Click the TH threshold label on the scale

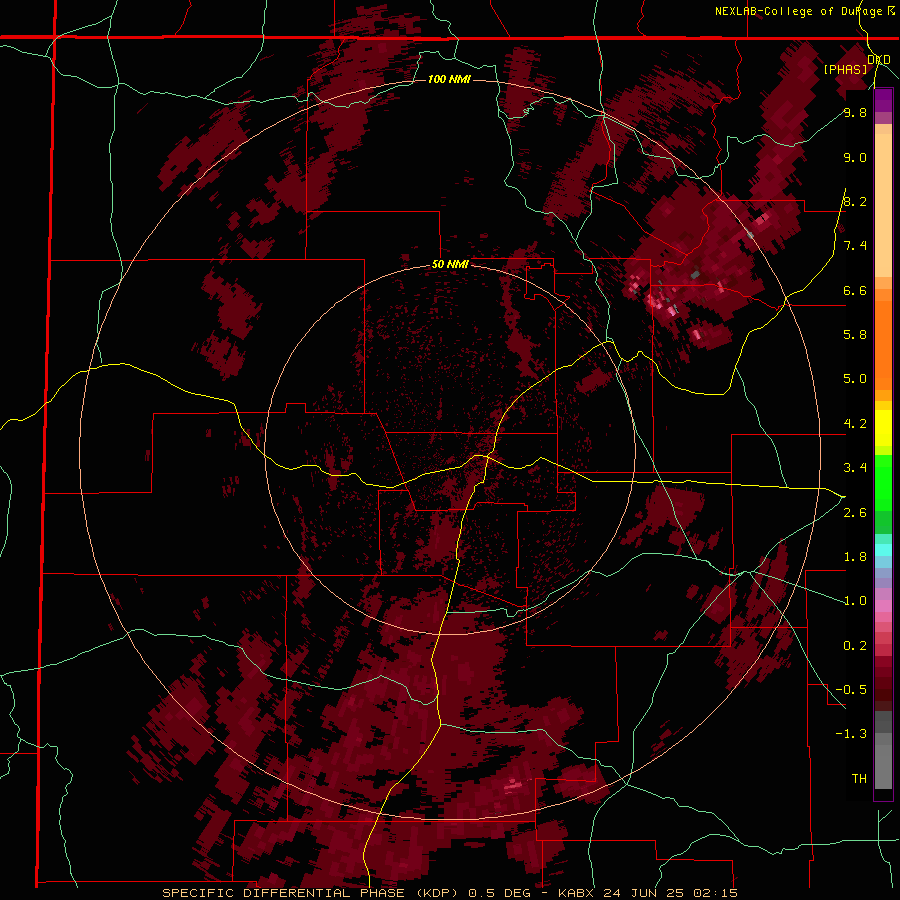pos(859,779)
